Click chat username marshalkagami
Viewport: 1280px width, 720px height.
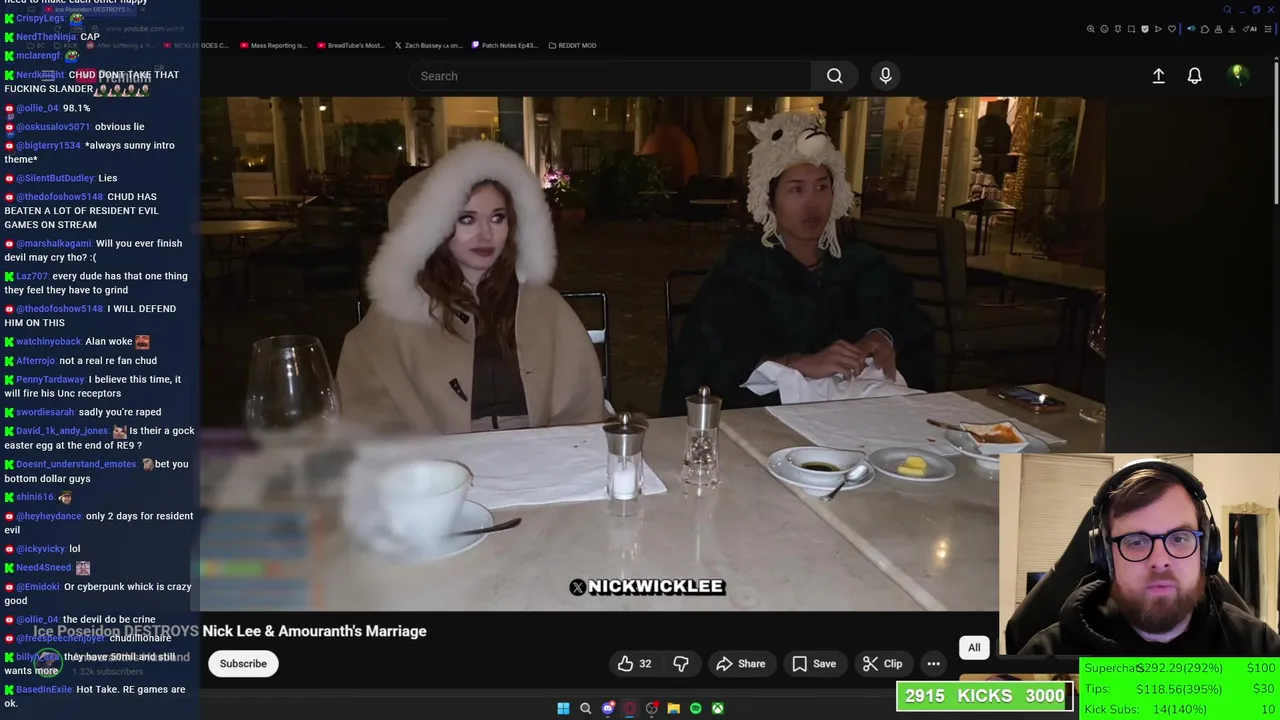click(54, 244)
